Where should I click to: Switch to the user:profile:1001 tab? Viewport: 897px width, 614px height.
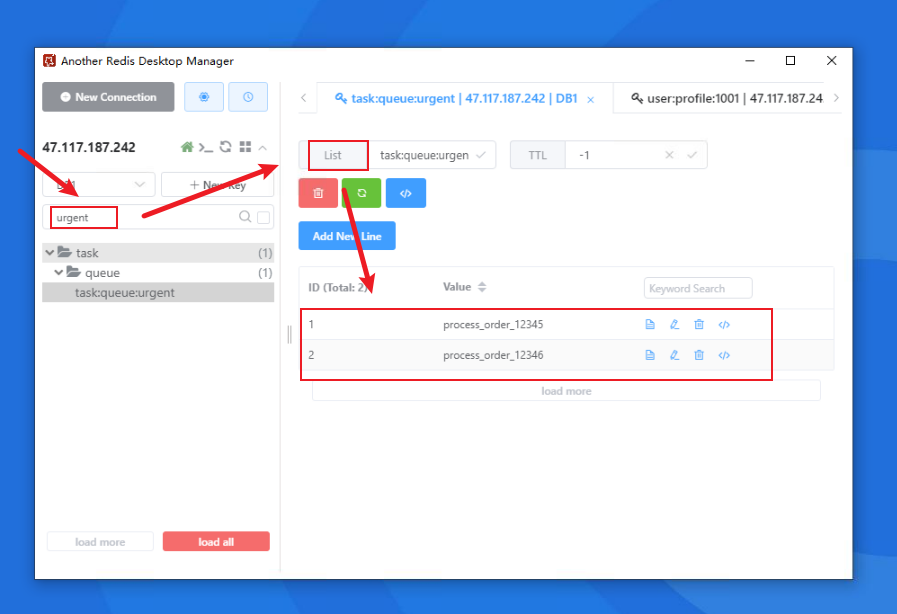727,98
